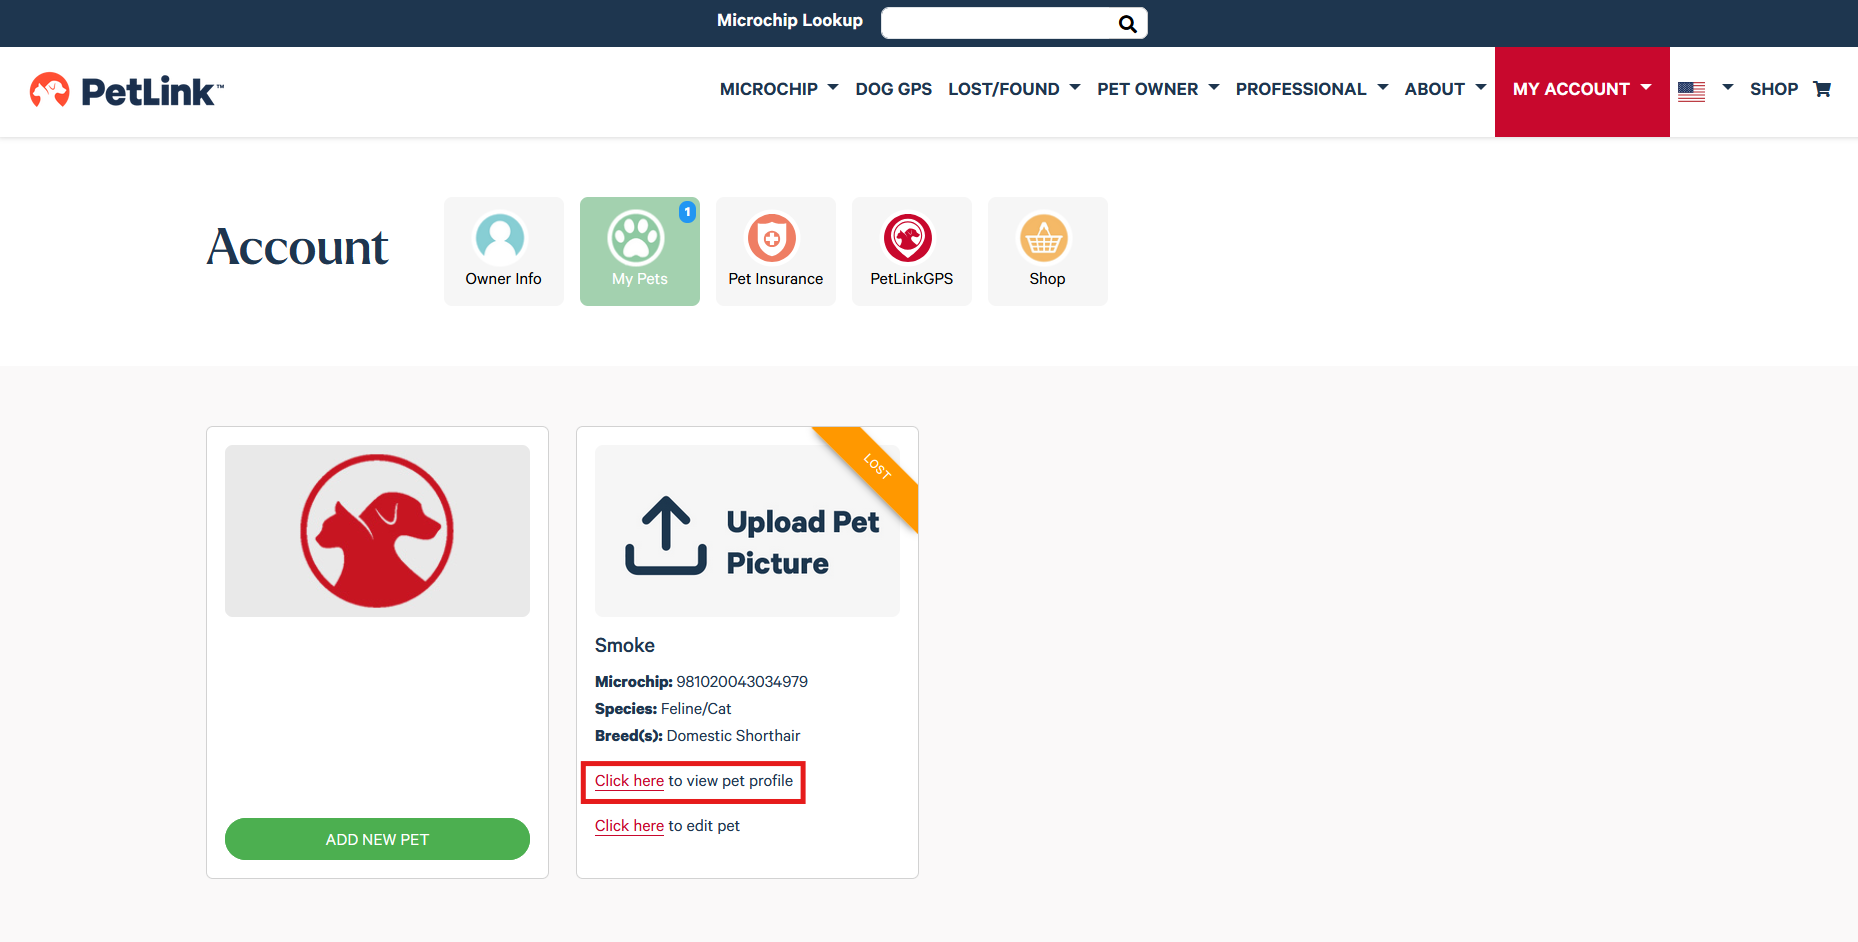
Task: Open the language selector dropdown arrow
Action: pyautogui.click(x=1727, y=88)
